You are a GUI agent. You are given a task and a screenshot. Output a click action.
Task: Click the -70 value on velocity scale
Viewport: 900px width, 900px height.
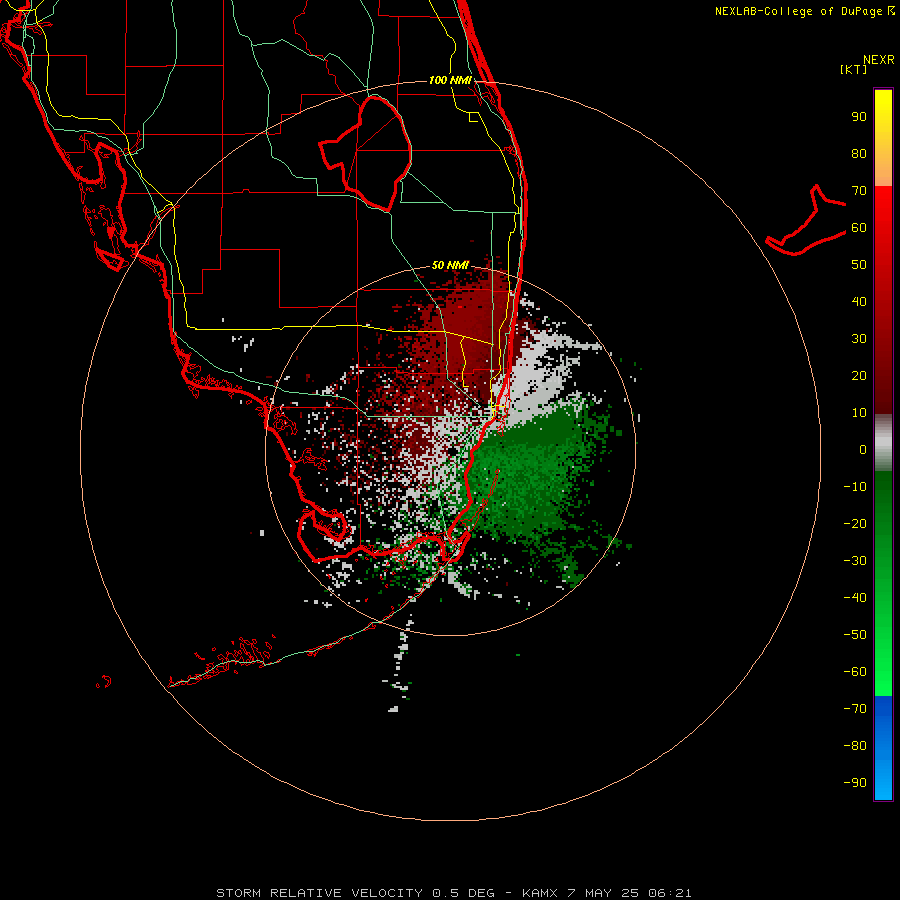tap(855, 708)
